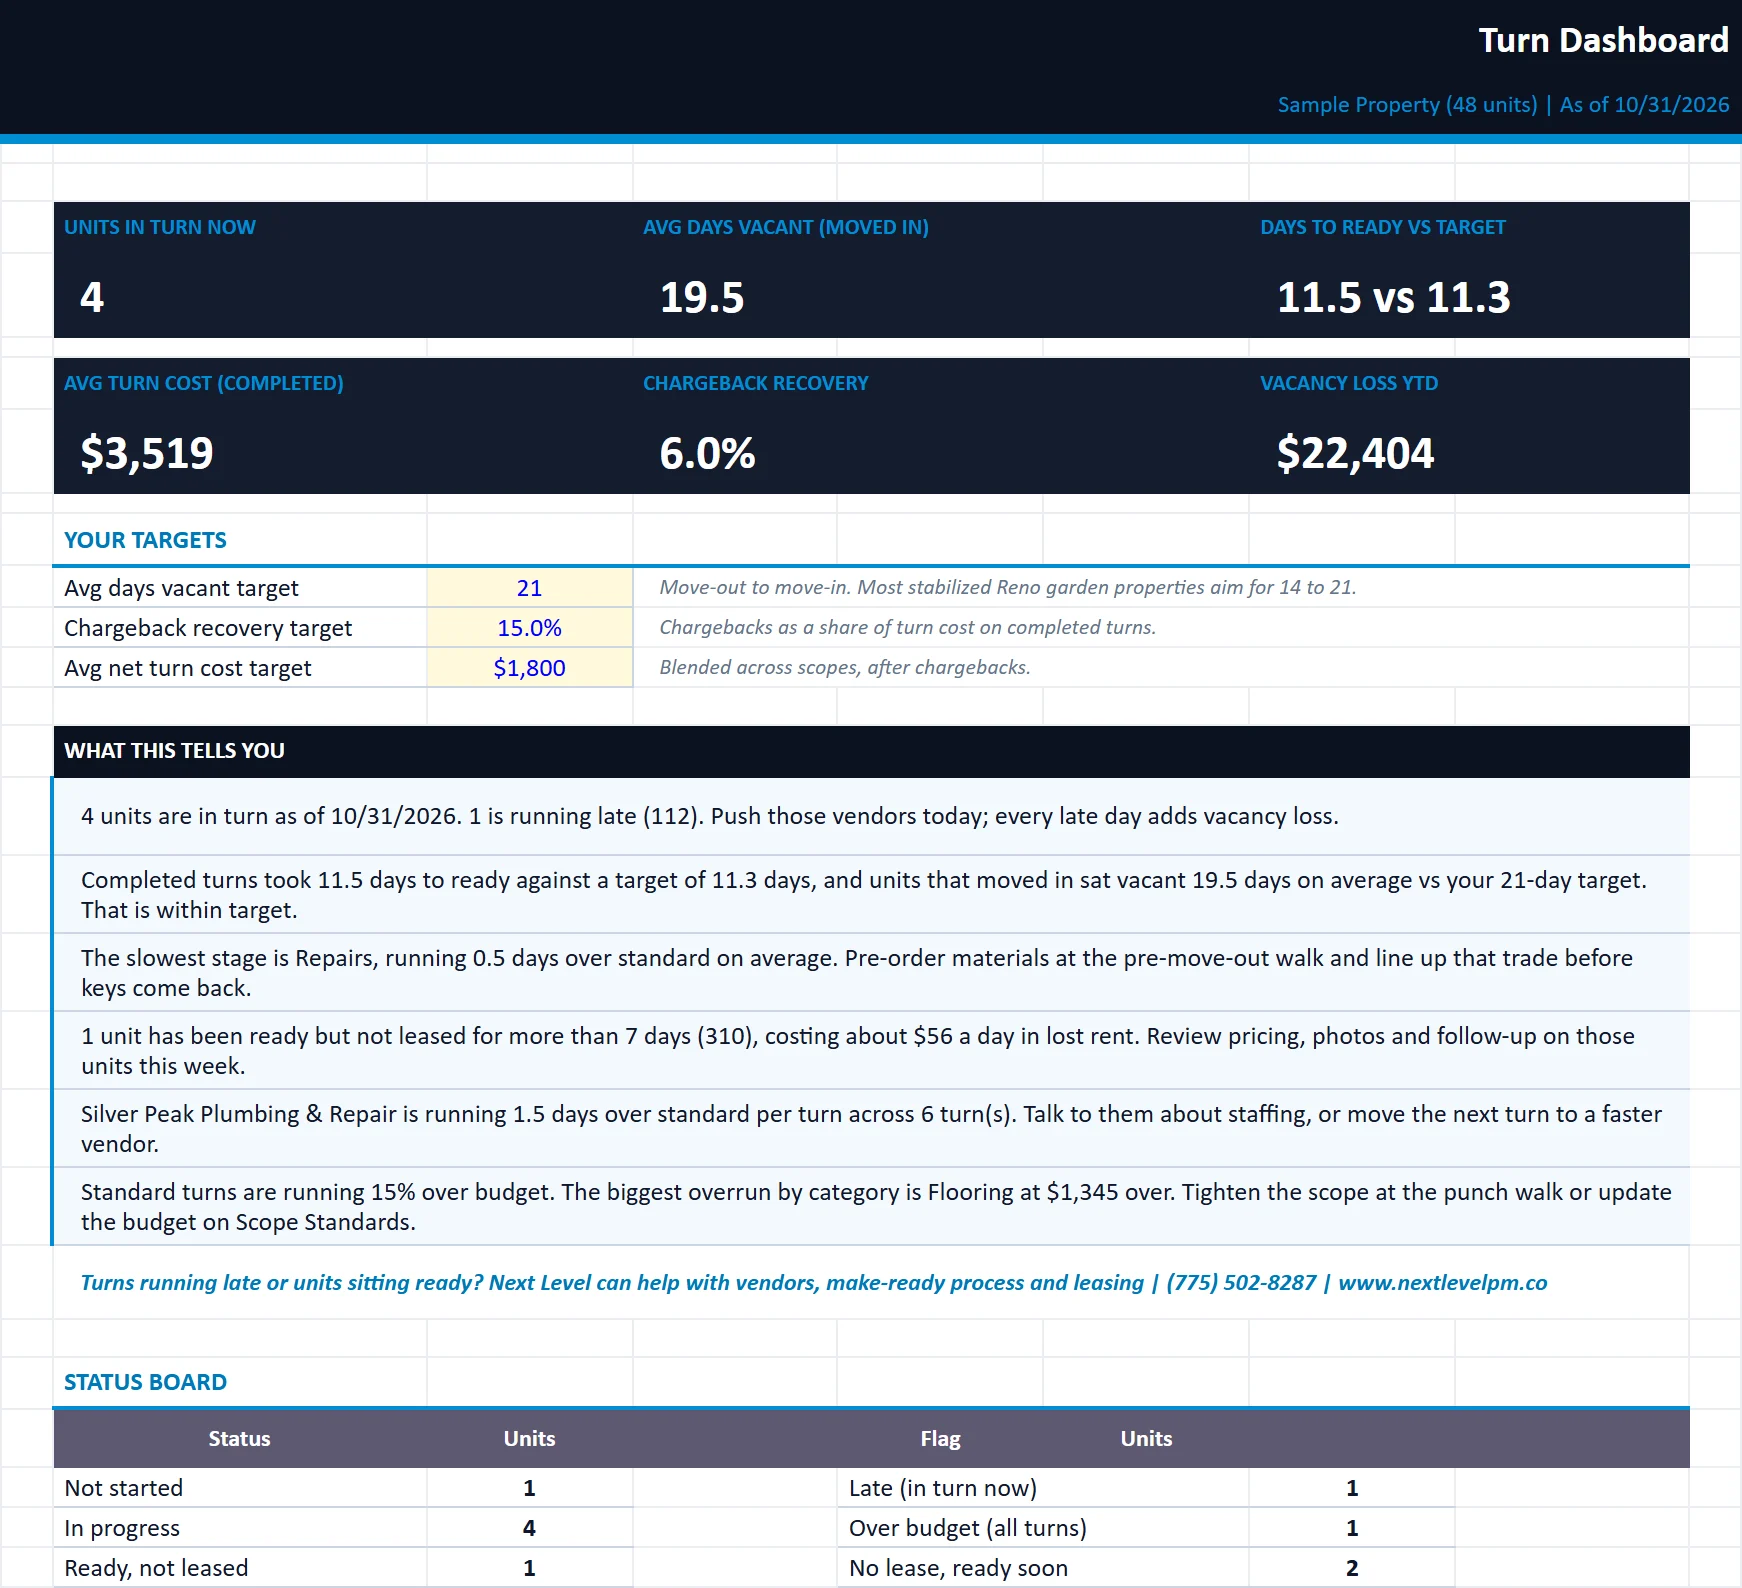Open the Next Level contact link line

click(x=814, y=1283)
